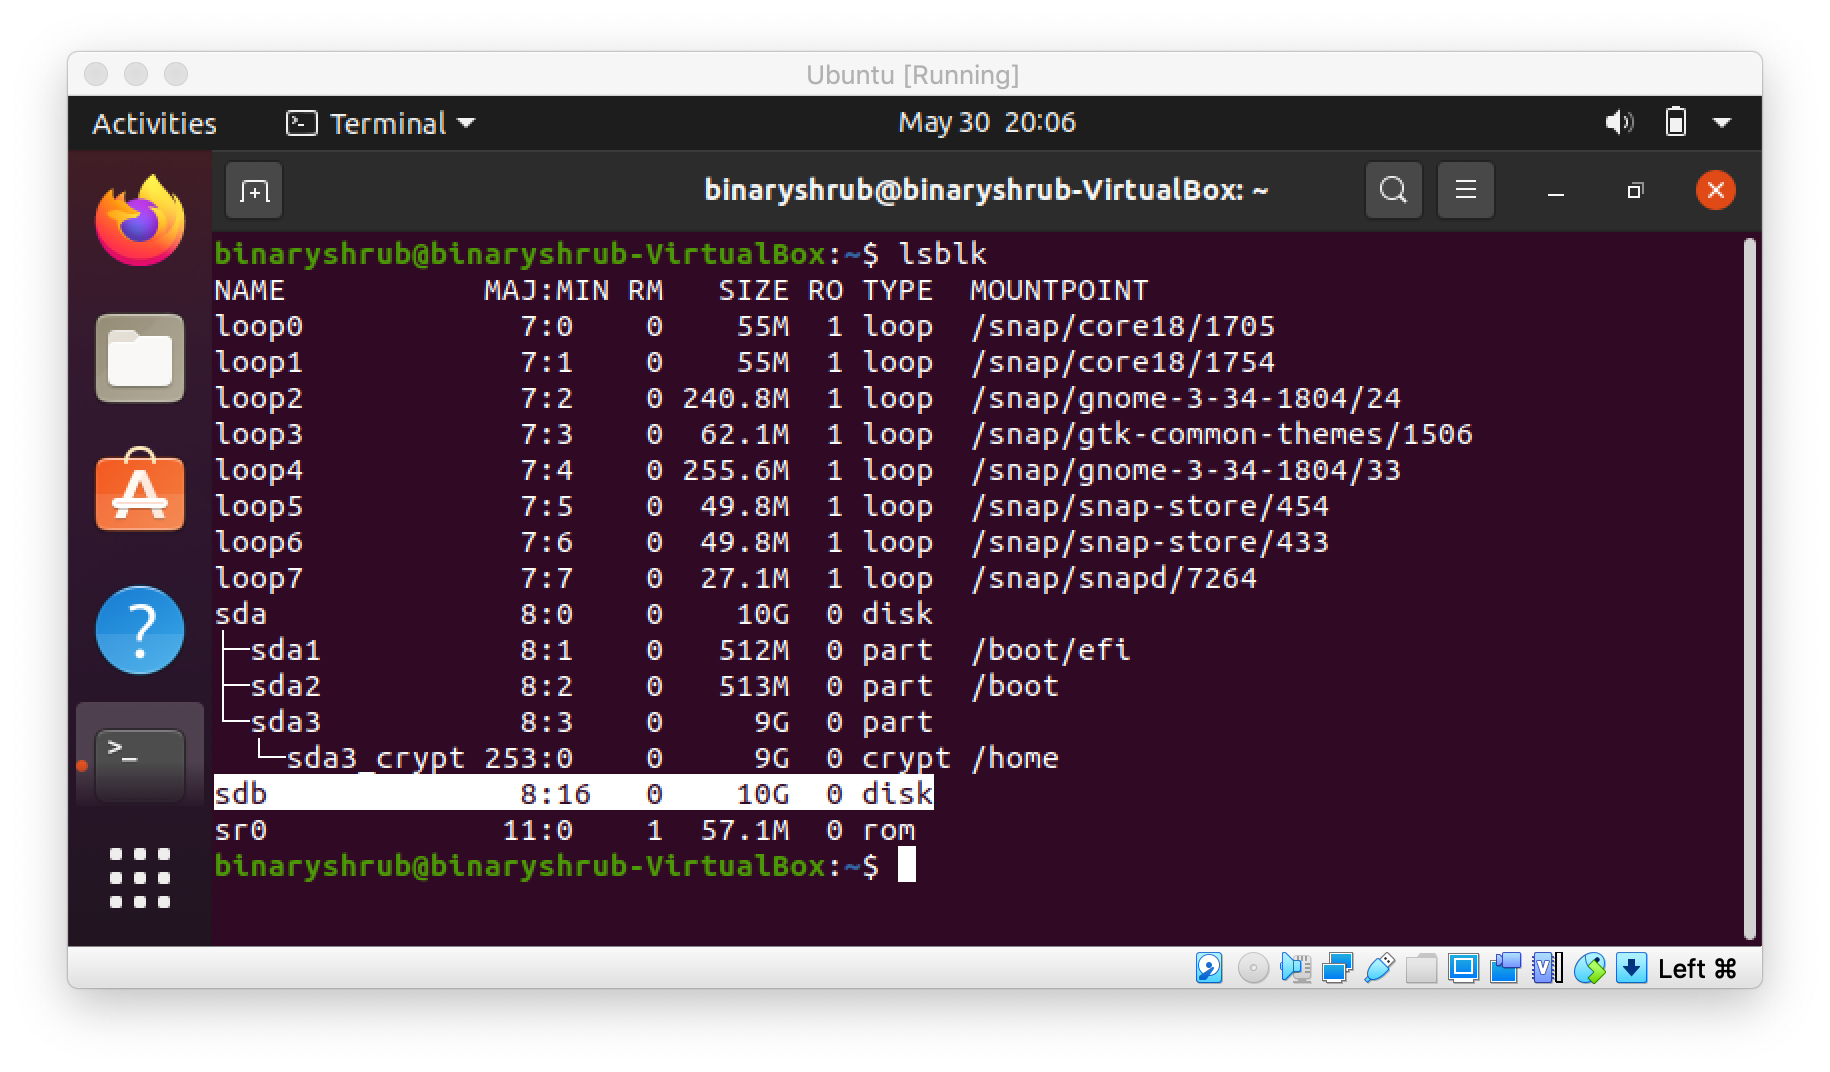Click the loop0 device name
Screen dimensions: 1830x1072
tap(259, 326)
